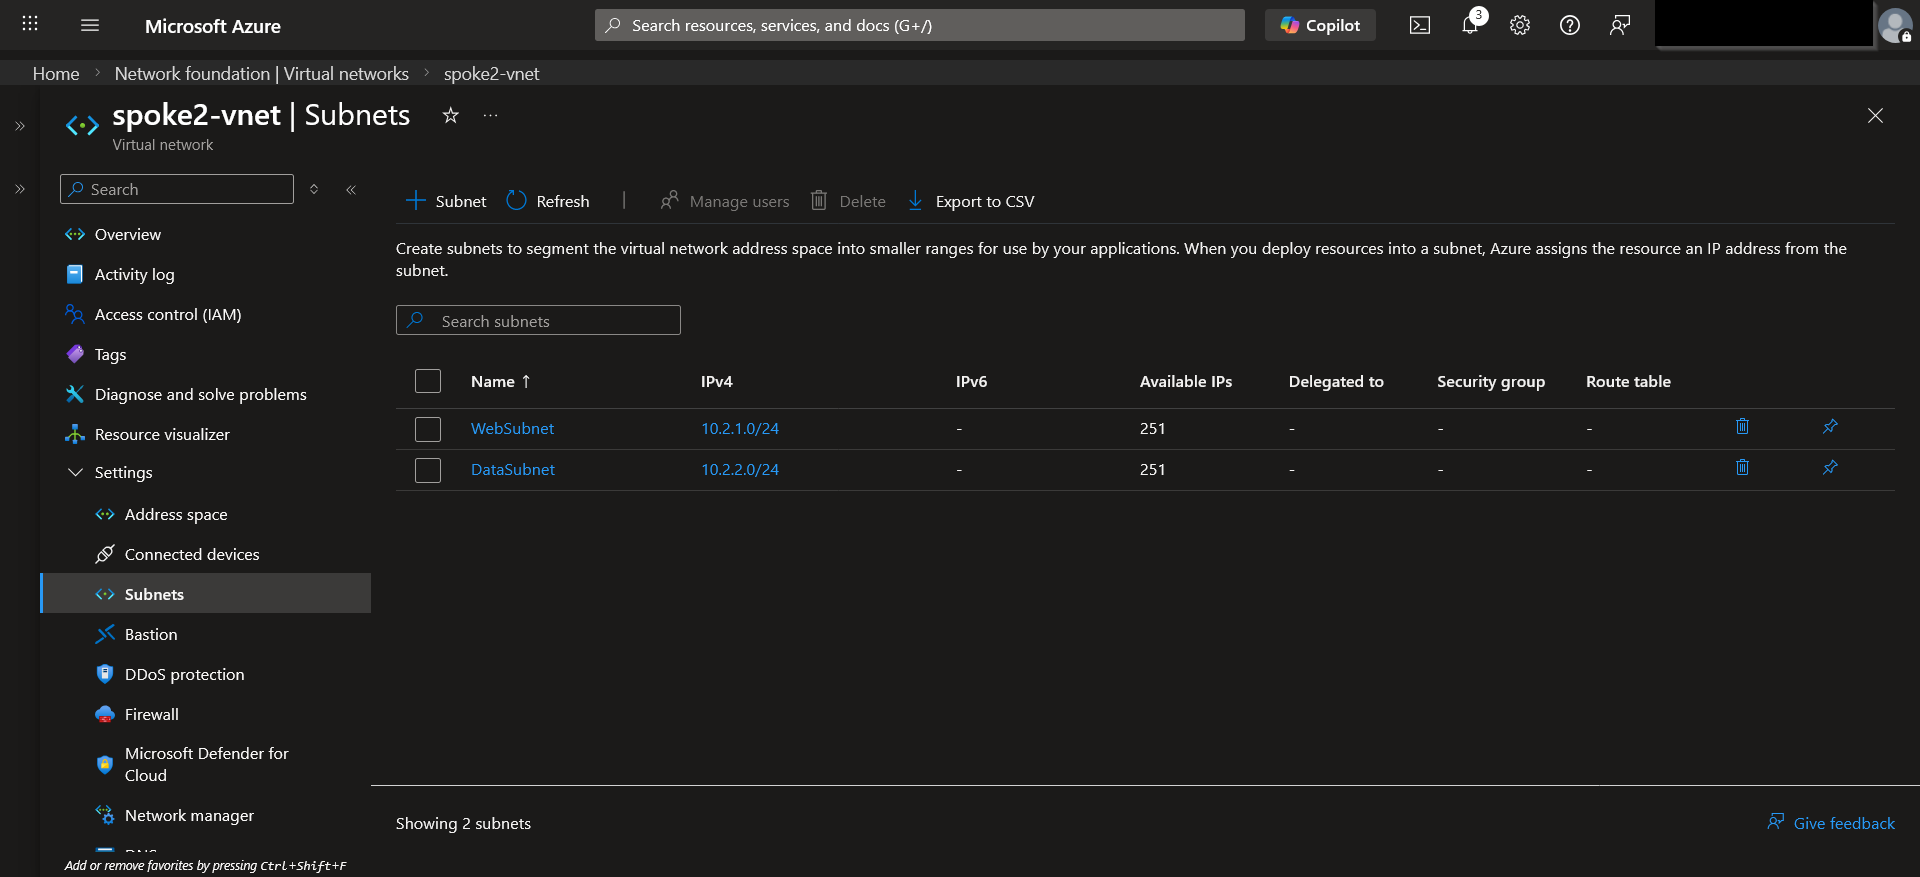Go to Home breadcrumb
Screen dimensions: 1920x877
coord(56,73)
